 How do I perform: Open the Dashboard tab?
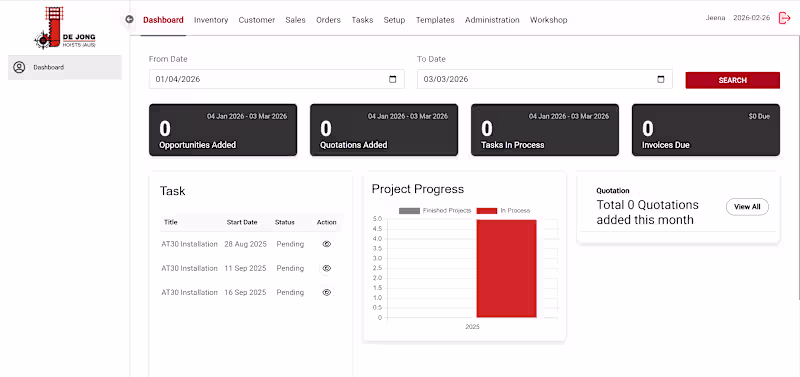(163, 20)
